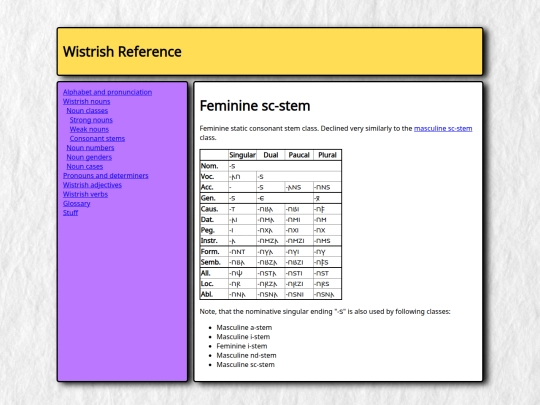This screenshot has width=540, height=405.
Task: Click the Abl. row label
Action: point(214,294)
